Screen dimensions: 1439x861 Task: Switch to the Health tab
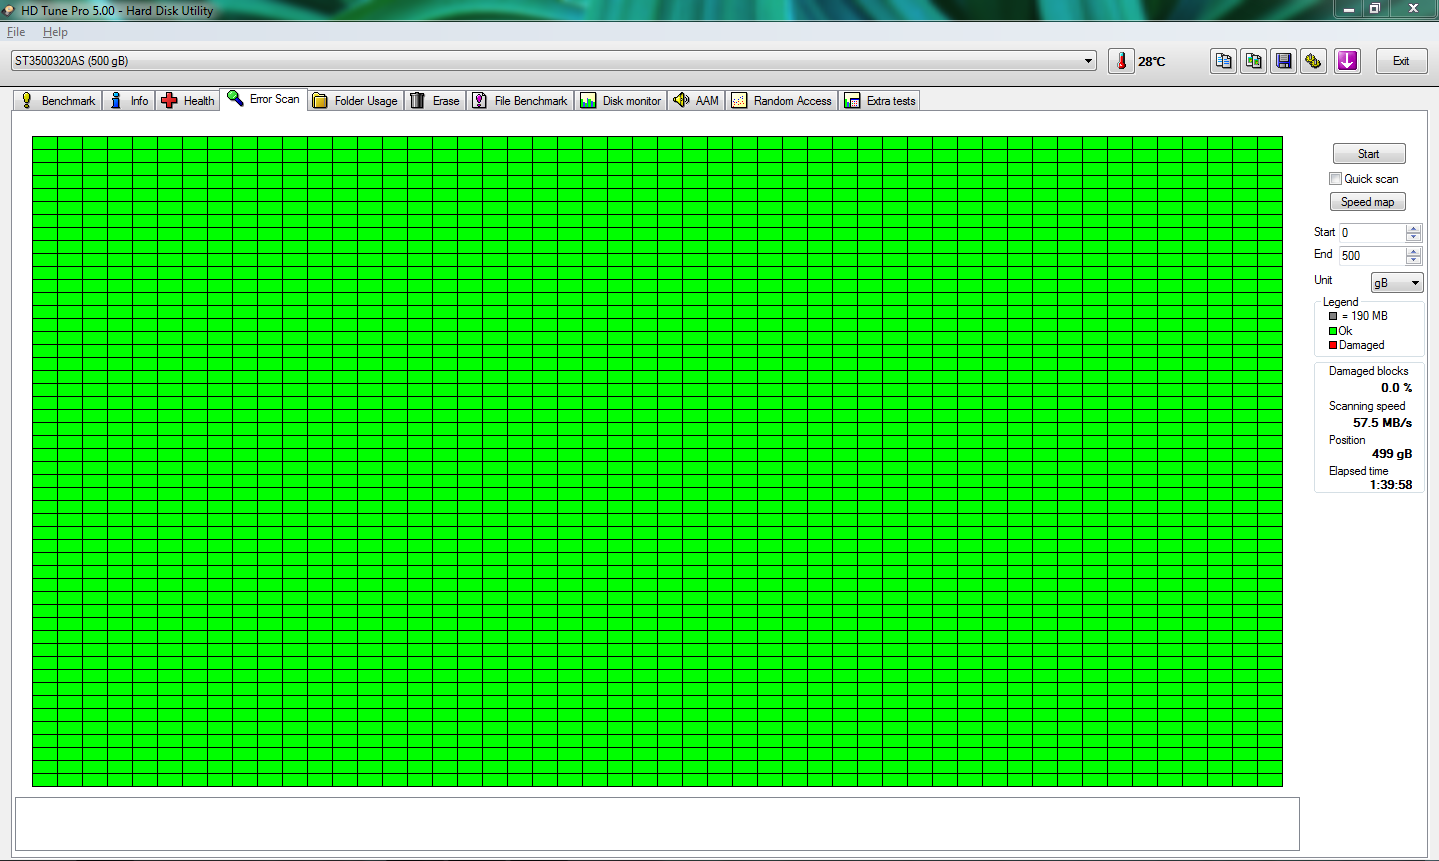(188, 100)
